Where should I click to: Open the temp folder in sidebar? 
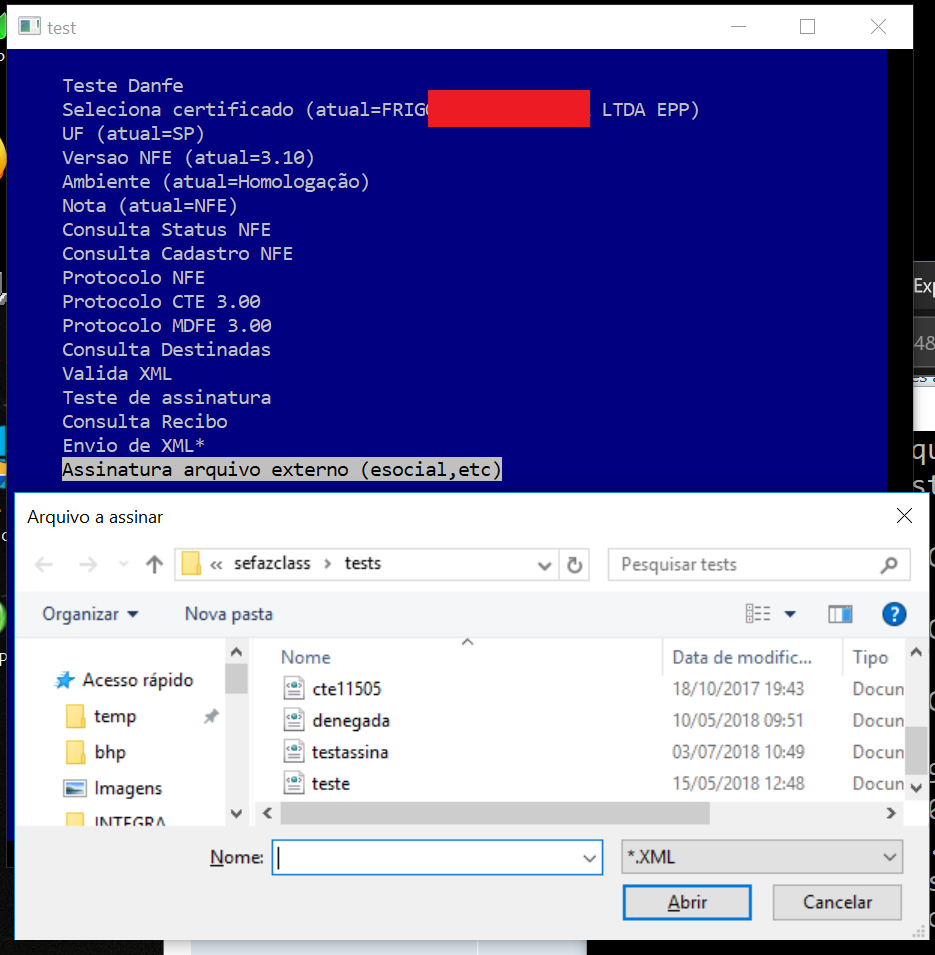pyautogui.click(x=115, y=716)
